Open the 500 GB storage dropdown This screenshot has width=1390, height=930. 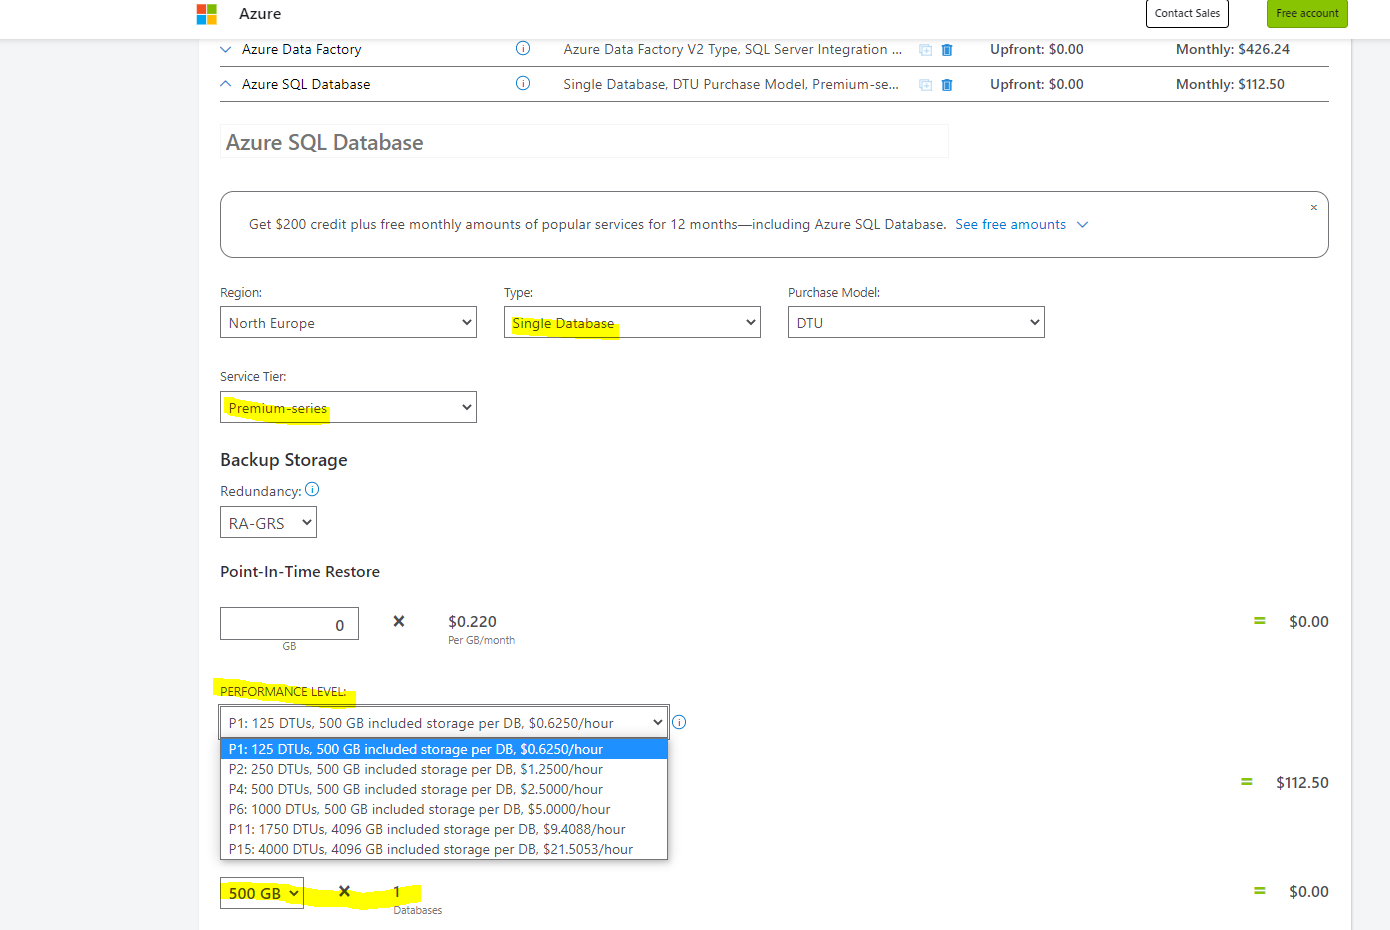point(262,893)
